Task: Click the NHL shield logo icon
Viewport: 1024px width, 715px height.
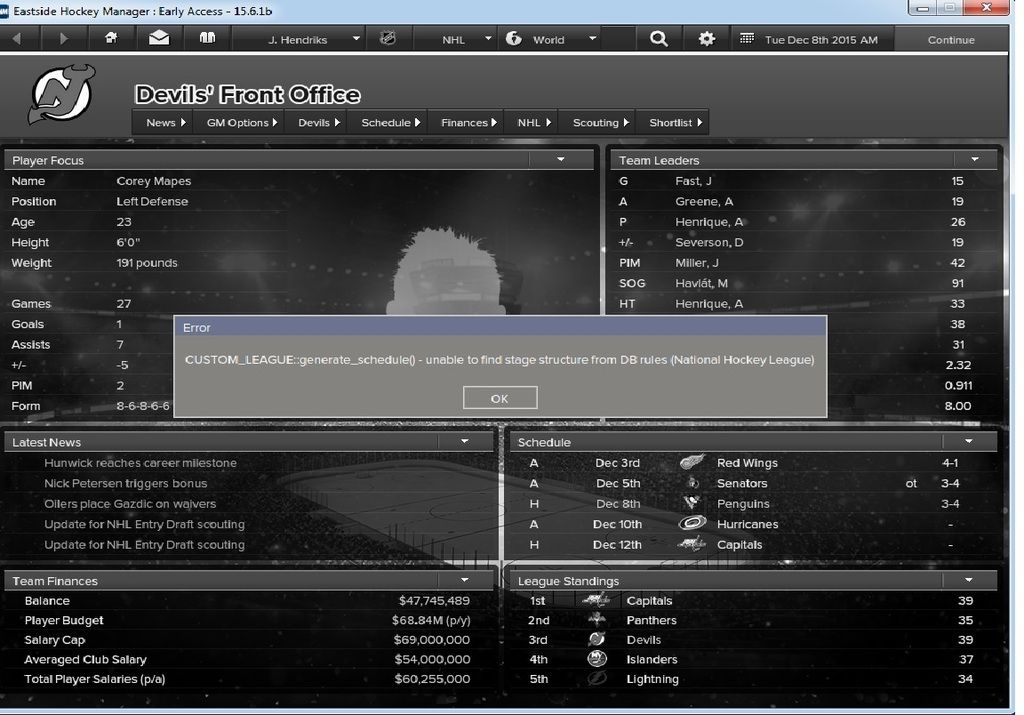Action: tap(388, 39)
